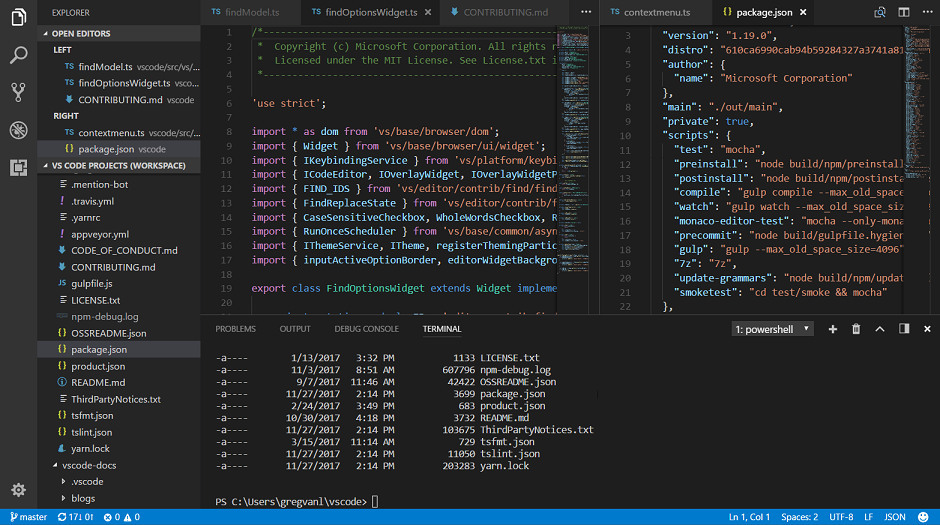Click Ln 1, Col 1 in status bar
Viewport: 940px width, 525px height.
pos(749,517)
